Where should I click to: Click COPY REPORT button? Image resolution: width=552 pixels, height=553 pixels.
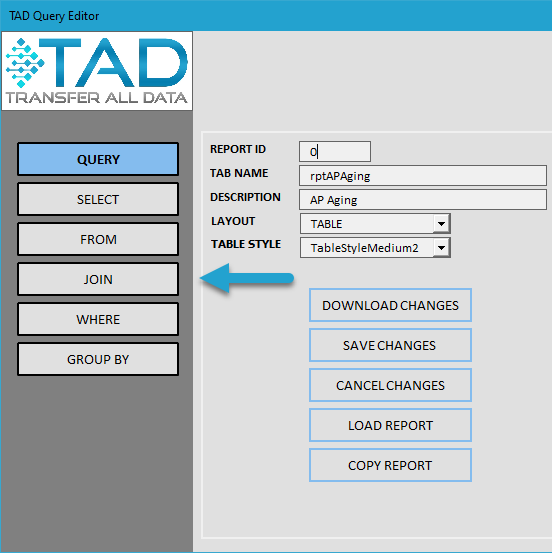coord(390,465)
